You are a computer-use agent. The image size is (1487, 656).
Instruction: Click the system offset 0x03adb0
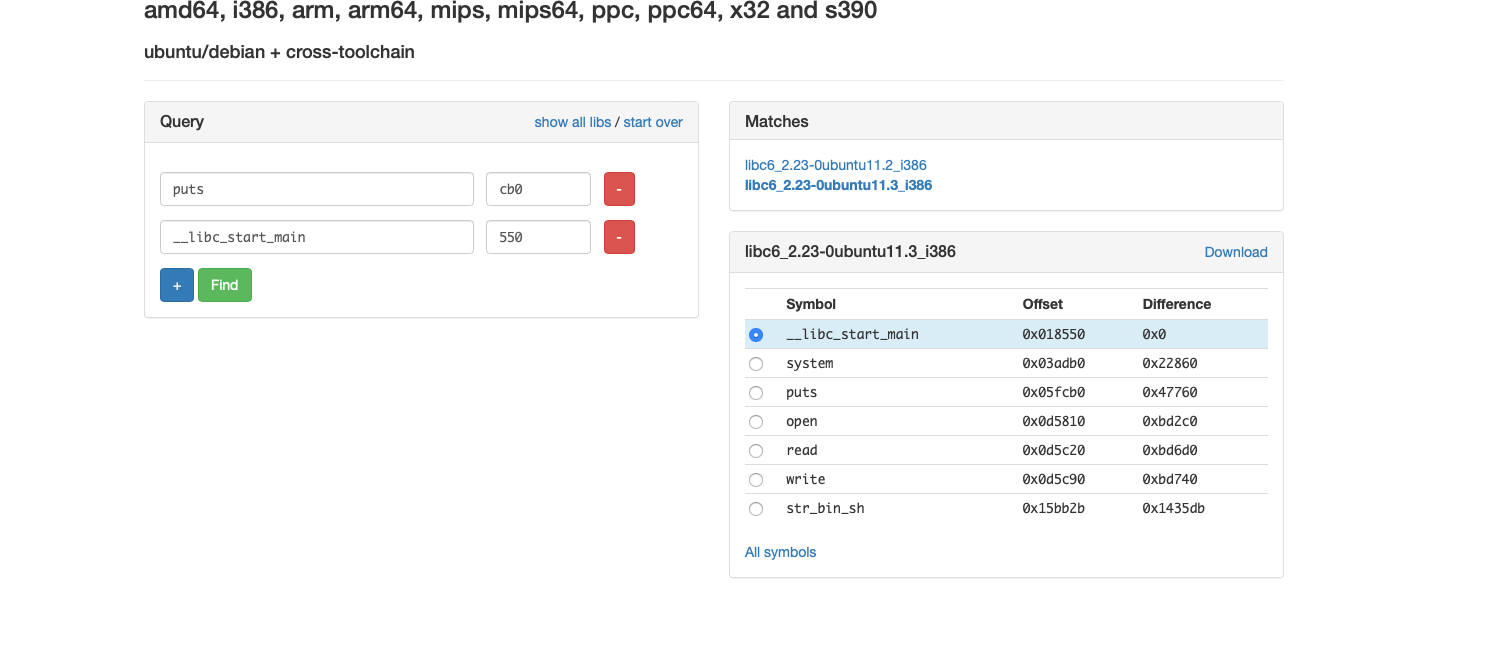(x=1053, y=364)
